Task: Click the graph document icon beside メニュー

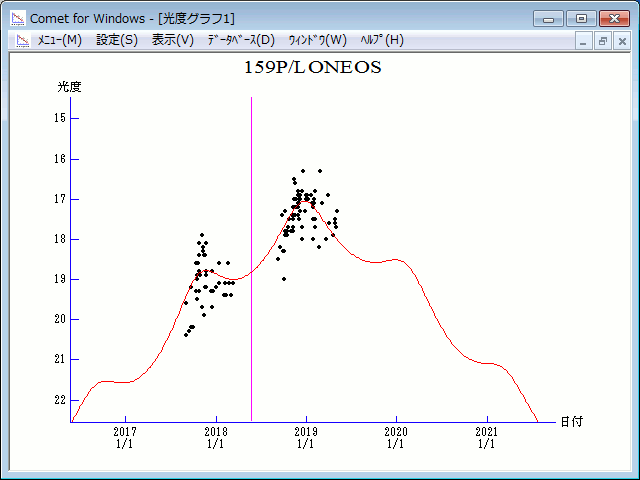Action: click(x=22, y=40)
